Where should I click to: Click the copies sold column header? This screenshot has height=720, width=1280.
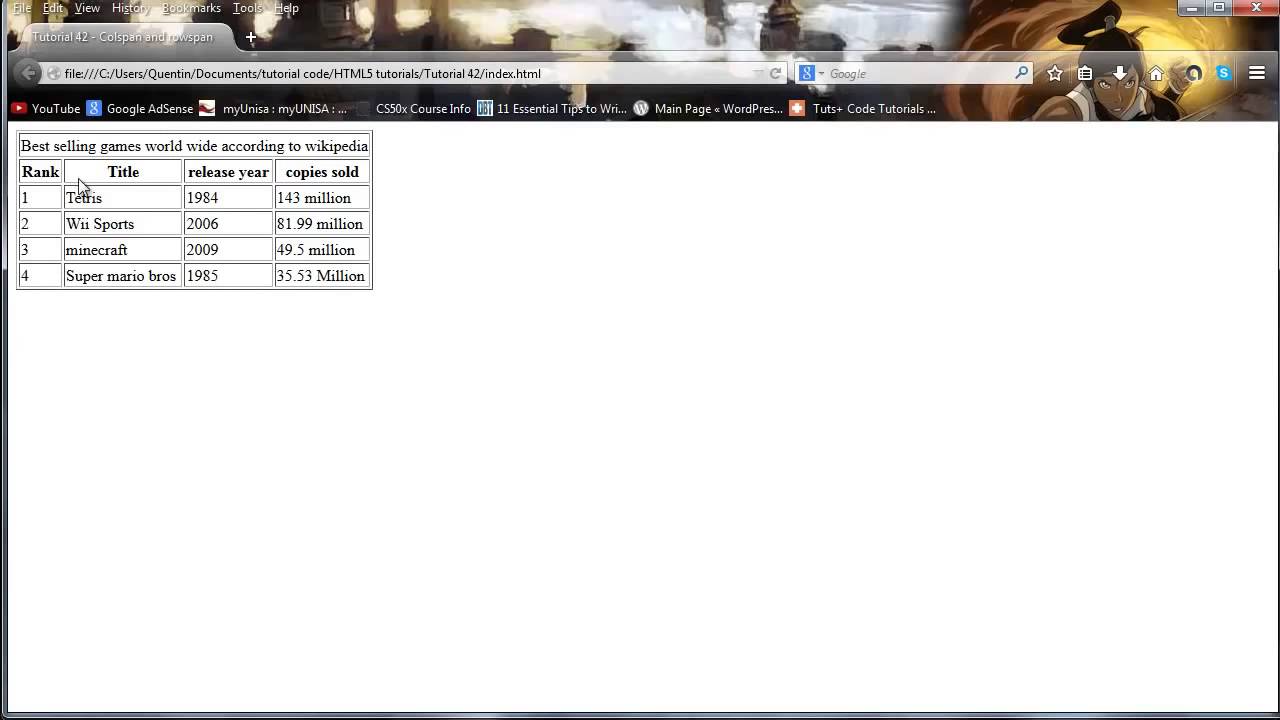click(x=322, y=172)
